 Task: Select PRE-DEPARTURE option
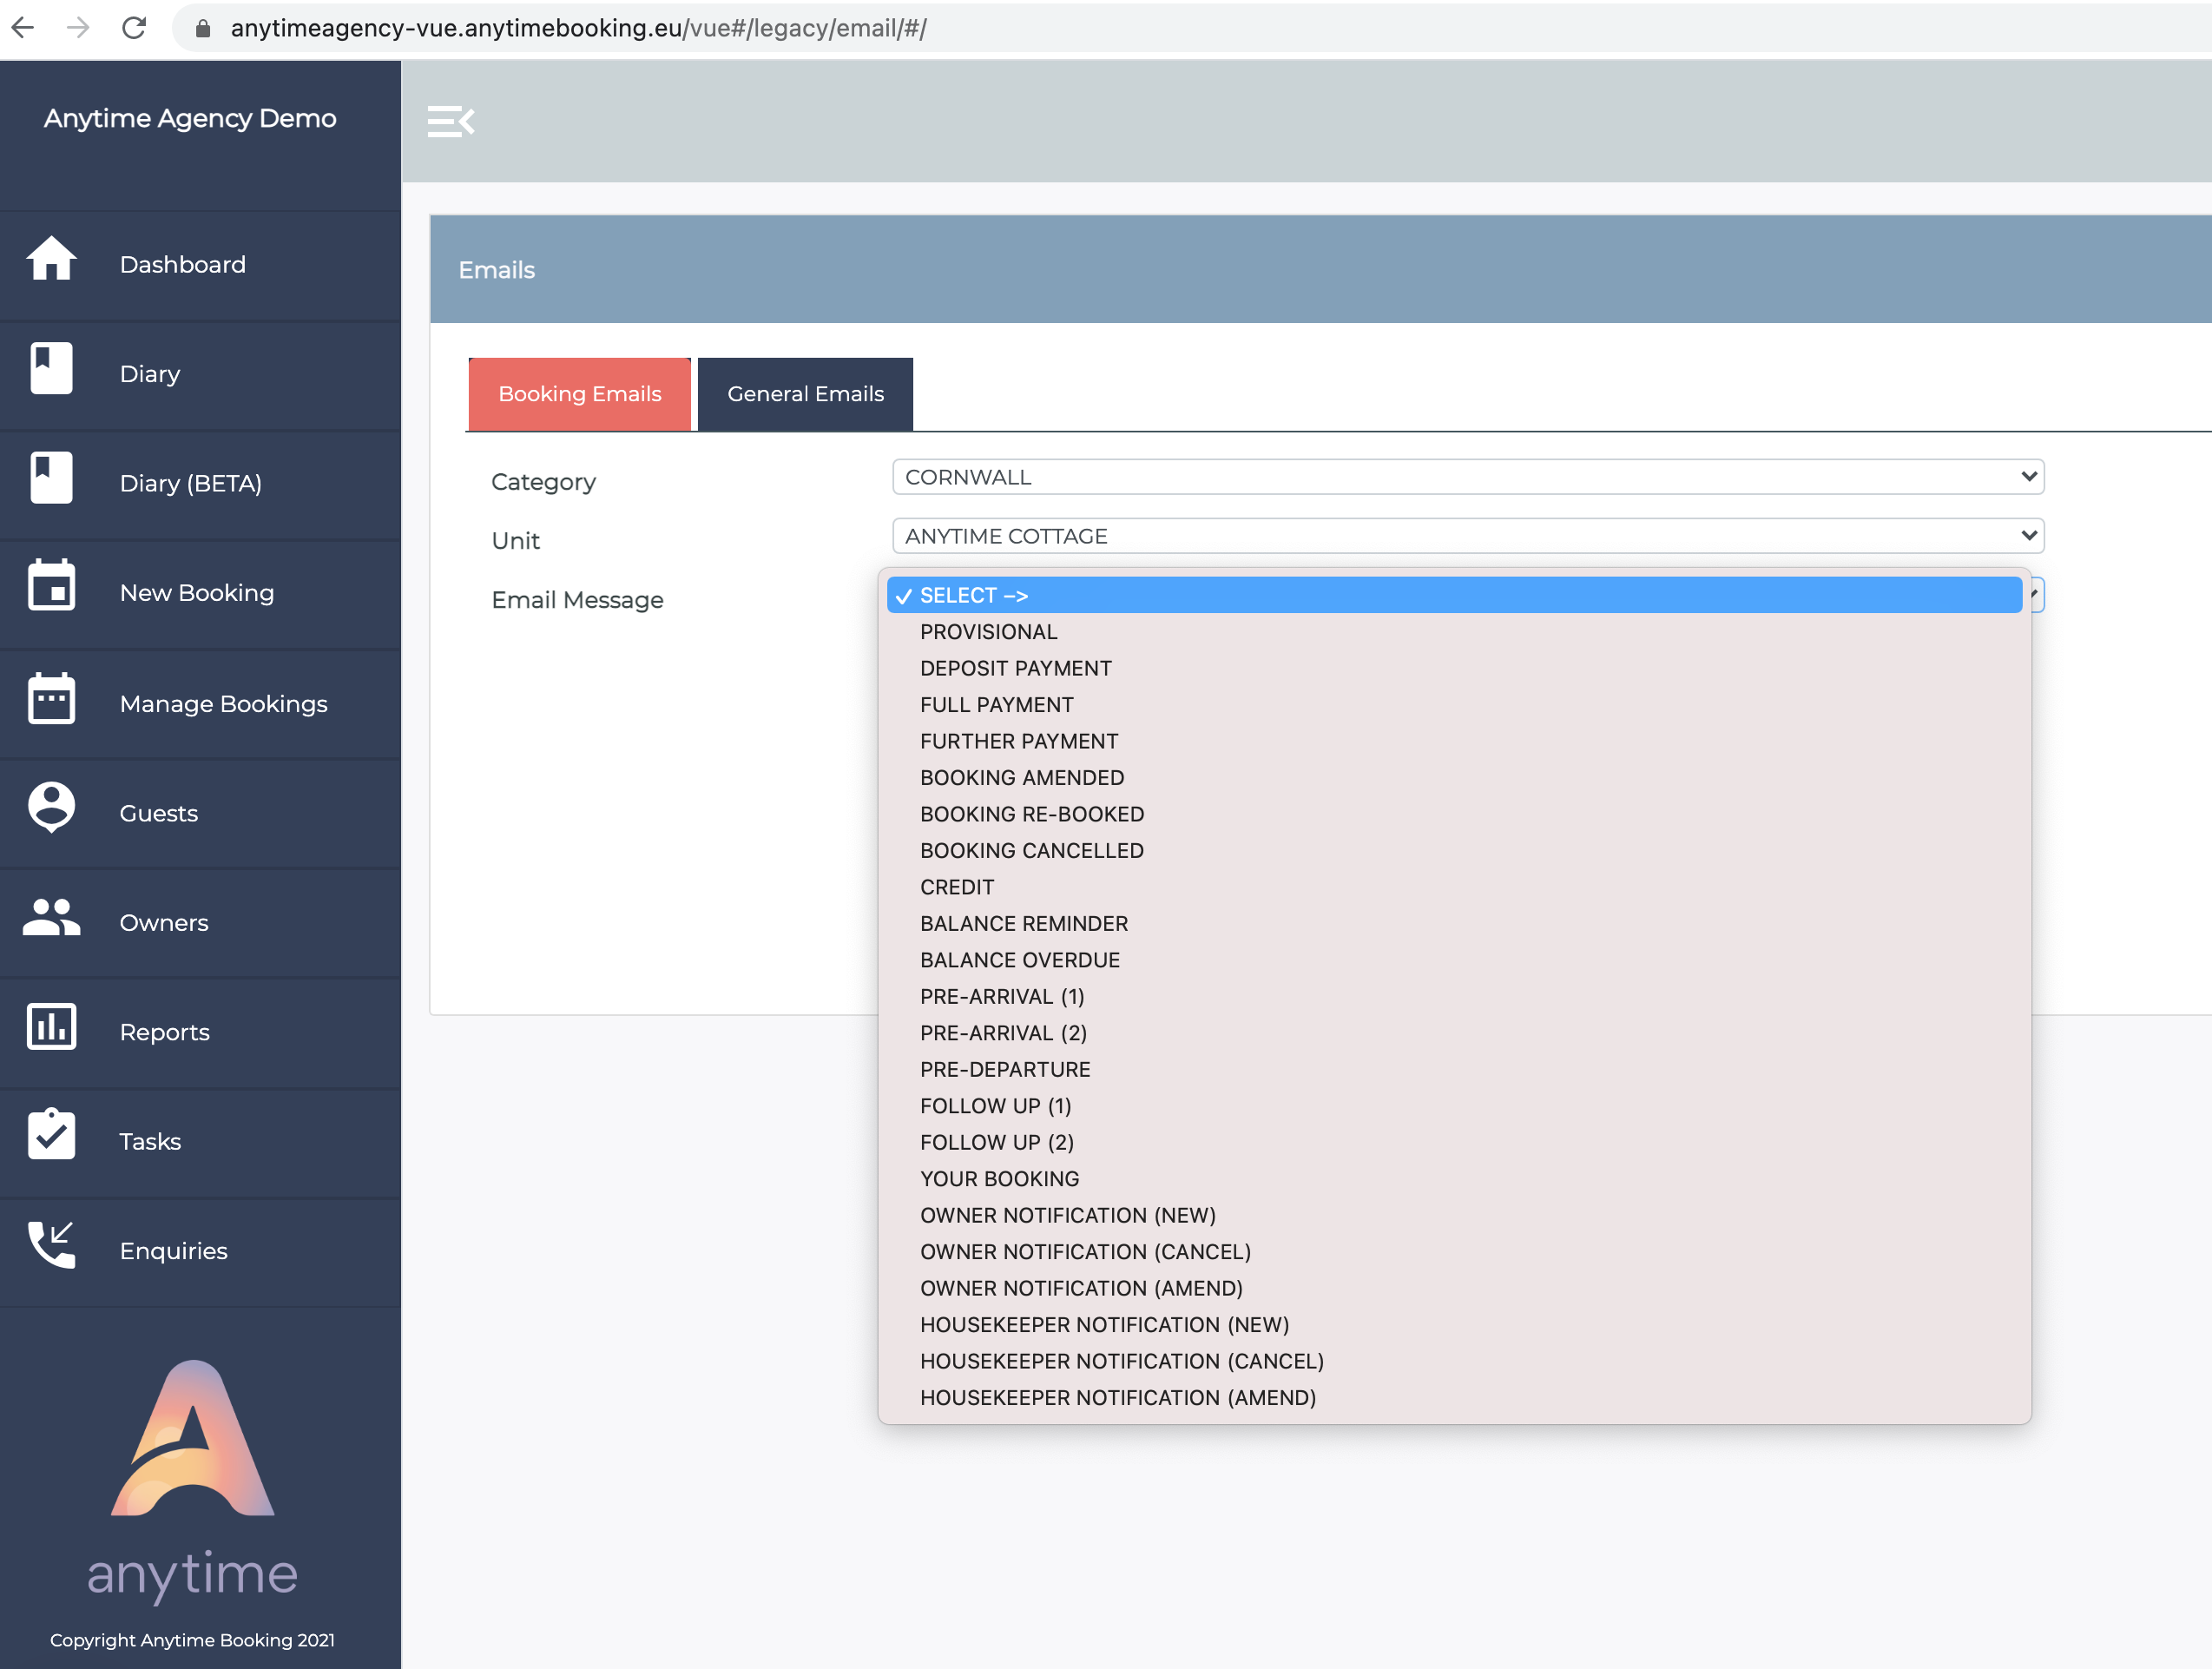point(1454,1070)
